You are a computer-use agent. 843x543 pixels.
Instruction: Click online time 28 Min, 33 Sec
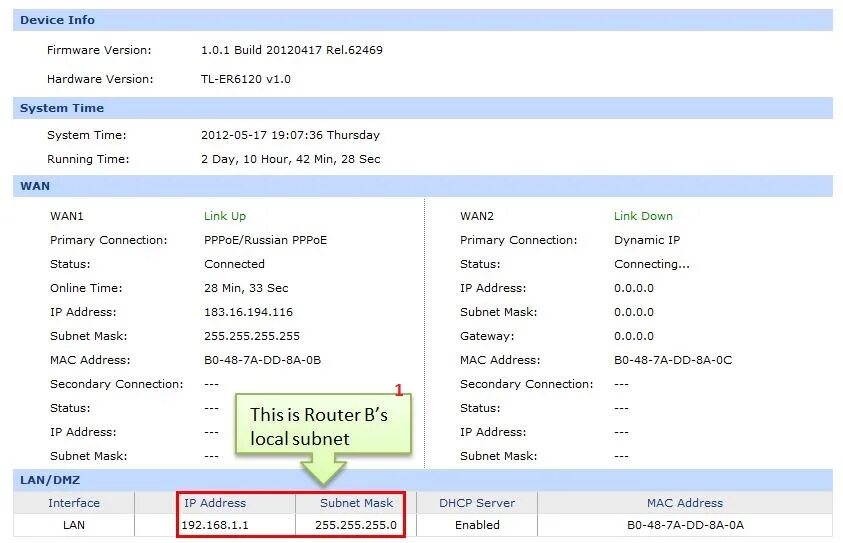[x=246, y=288]
